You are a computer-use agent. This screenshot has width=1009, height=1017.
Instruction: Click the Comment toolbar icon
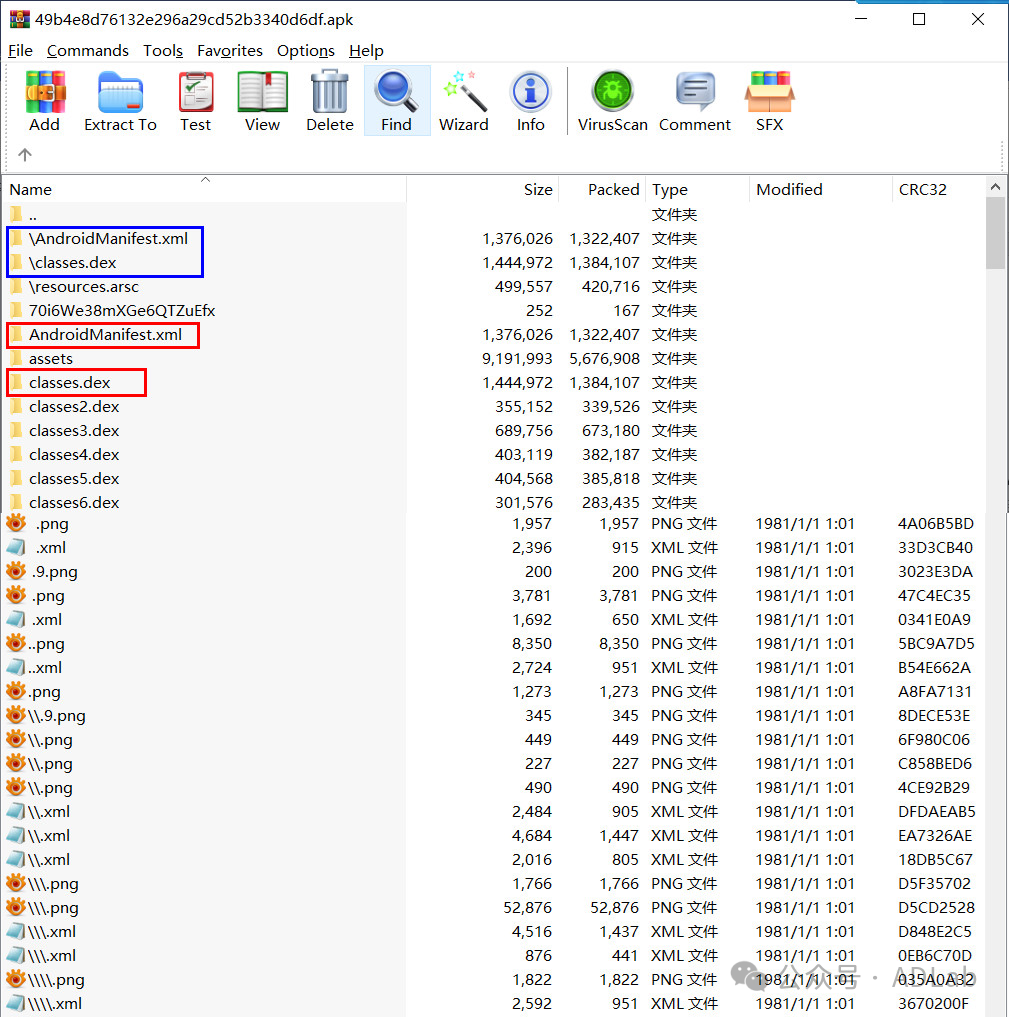pyautogui.click(x=695, y=100)
